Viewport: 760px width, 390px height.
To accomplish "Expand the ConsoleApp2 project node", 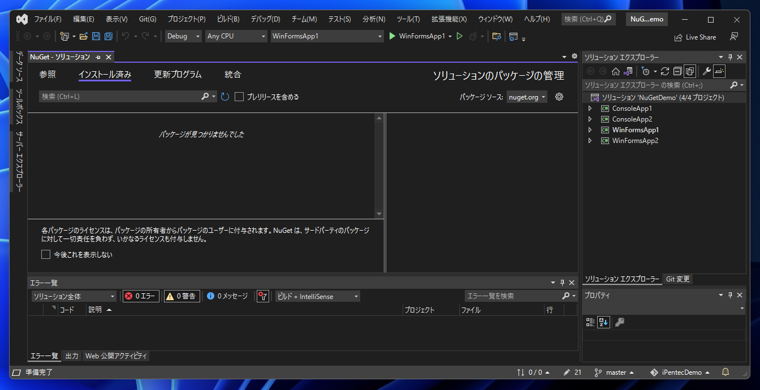I will (x=590, y=119).
